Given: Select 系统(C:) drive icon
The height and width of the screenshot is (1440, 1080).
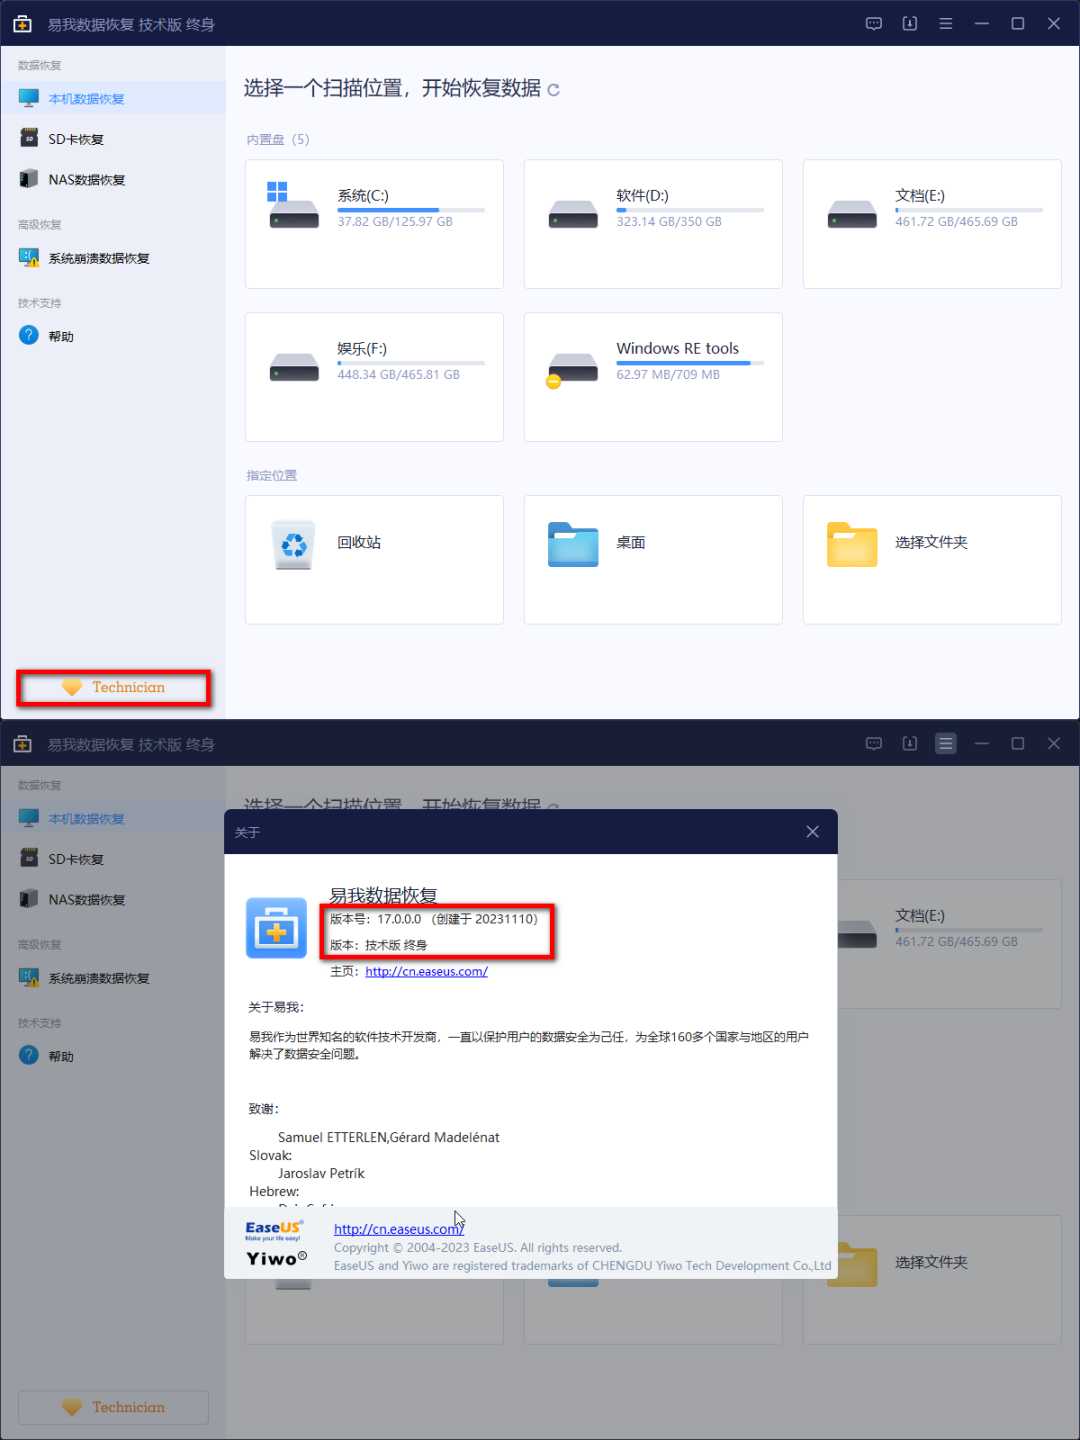Looking at the screenshot, I should [293, 207].
